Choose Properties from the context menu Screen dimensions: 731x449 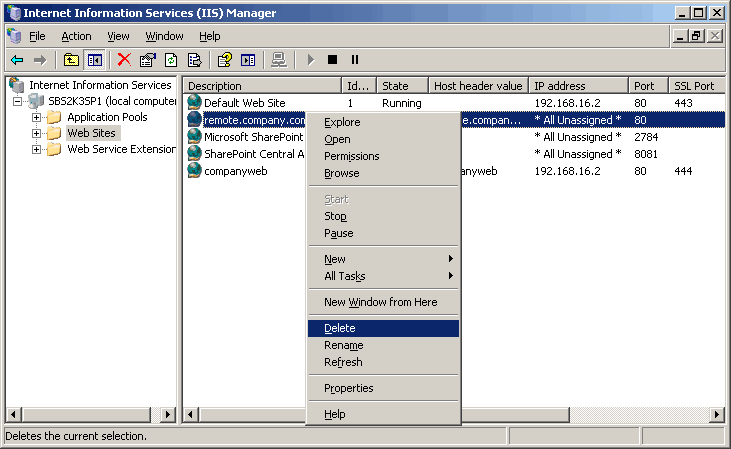point(383,388)
